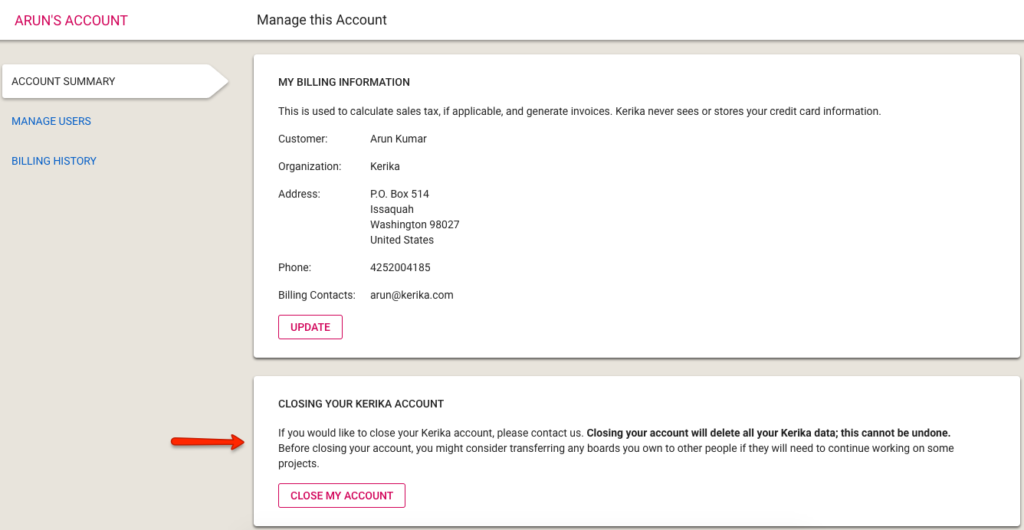Click the Phone: field label
The width and height of the screenshot is (1024, 530).
coord(295,268)
